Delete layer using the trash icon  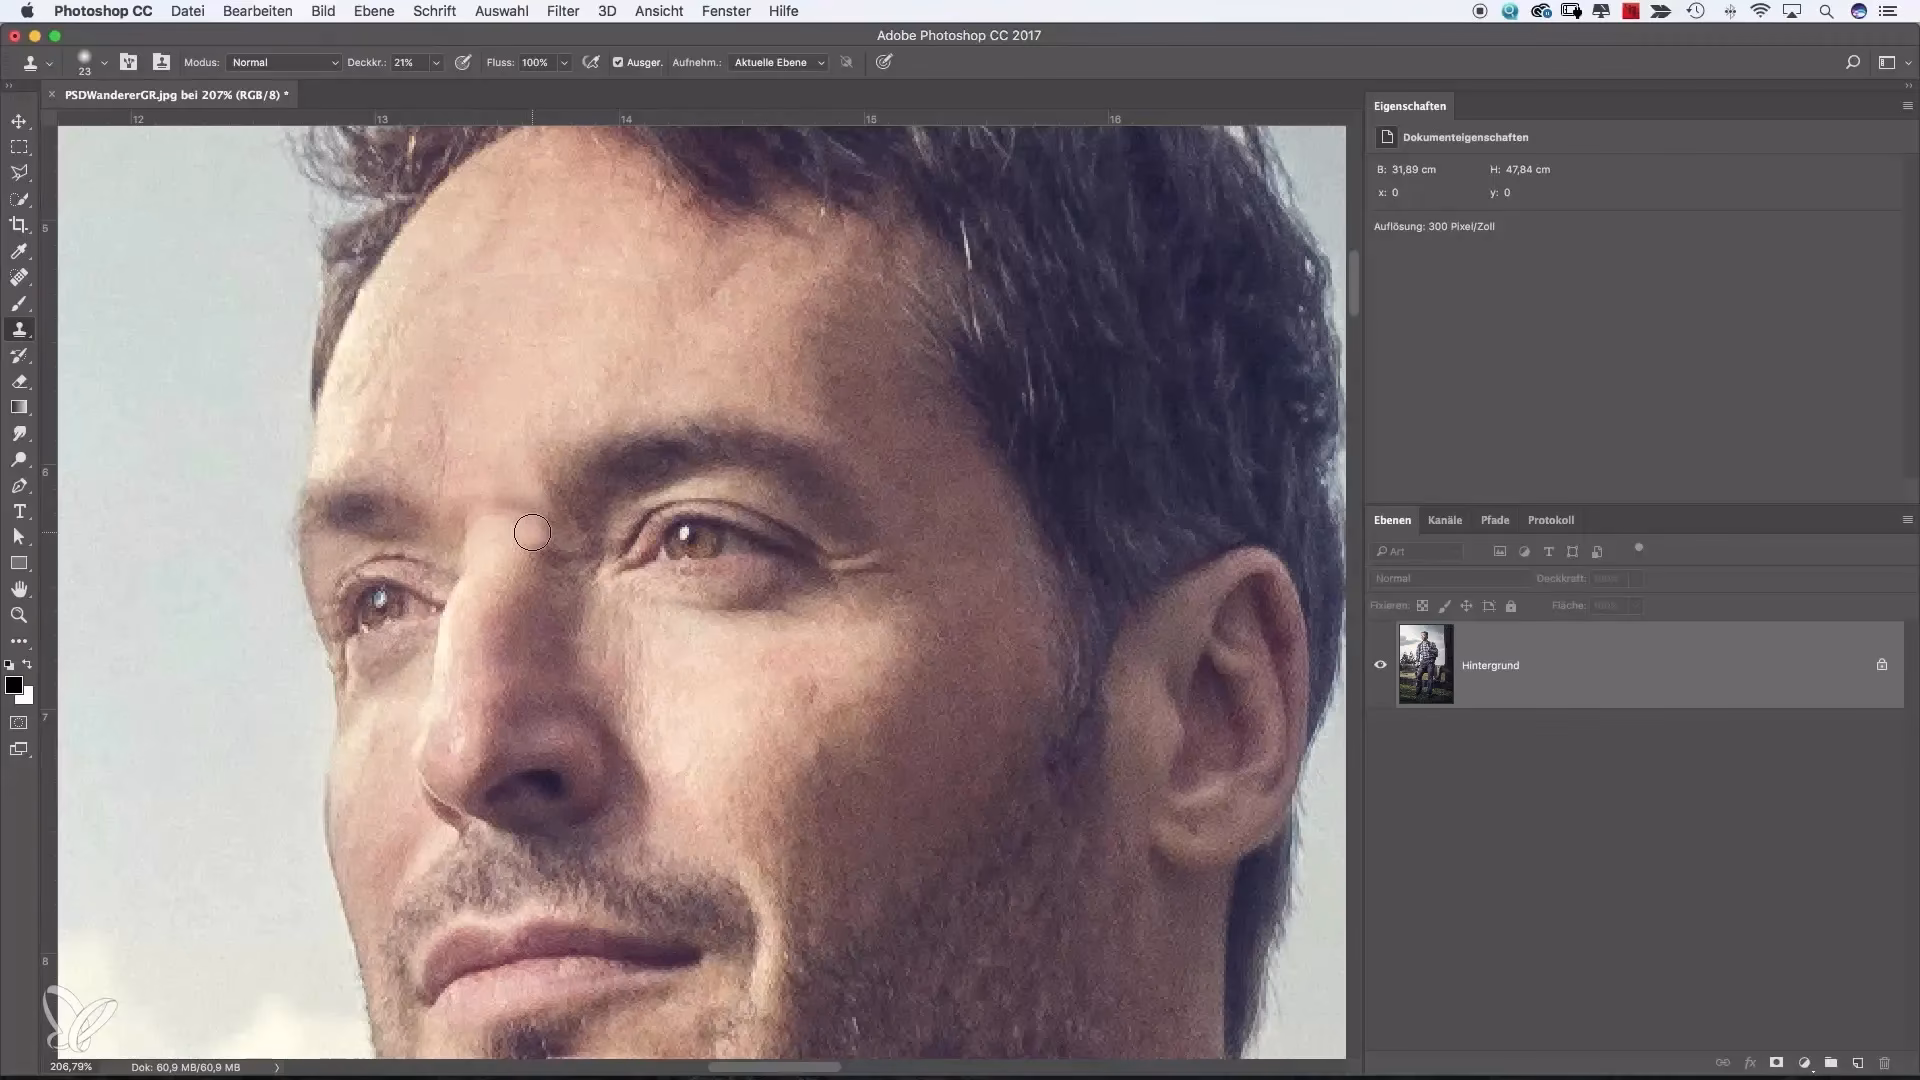point(1886,1063)
